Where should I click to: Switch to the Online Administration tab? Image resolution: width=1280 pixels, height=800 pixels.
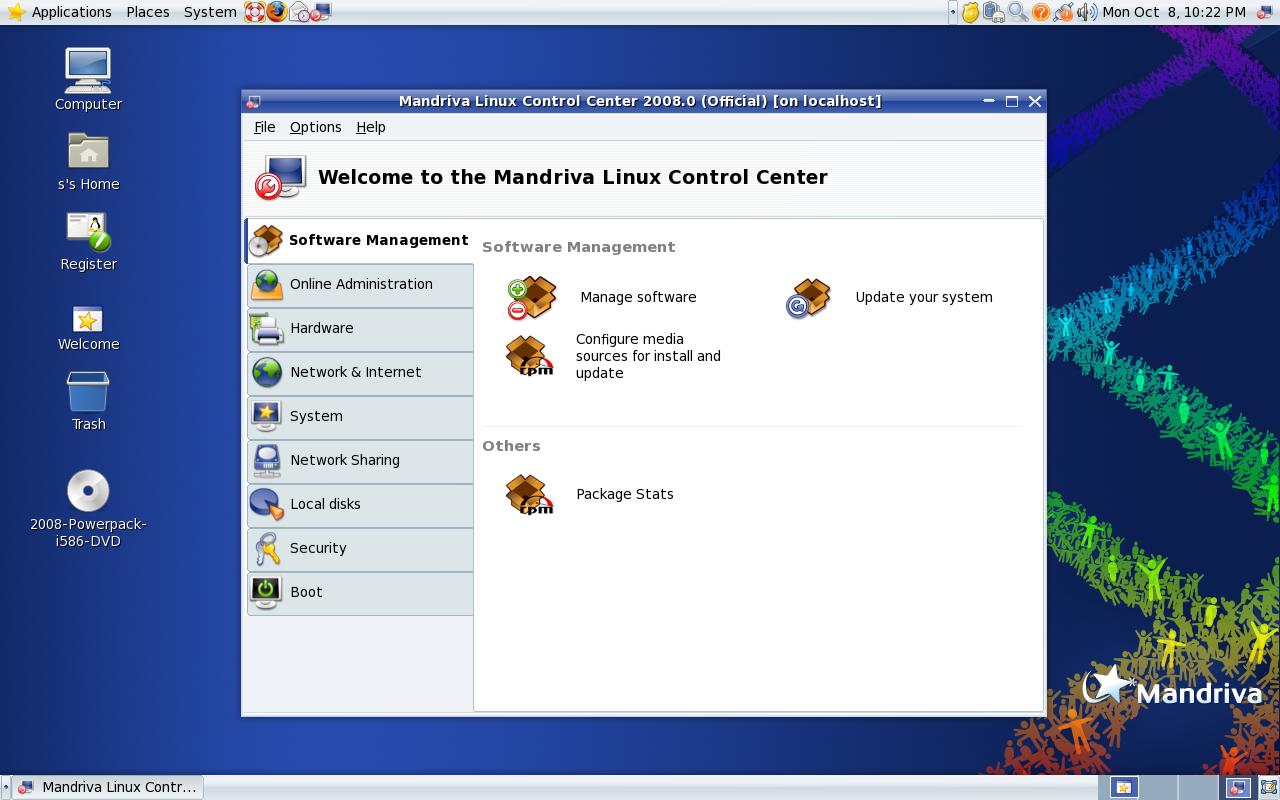point(360,285)
